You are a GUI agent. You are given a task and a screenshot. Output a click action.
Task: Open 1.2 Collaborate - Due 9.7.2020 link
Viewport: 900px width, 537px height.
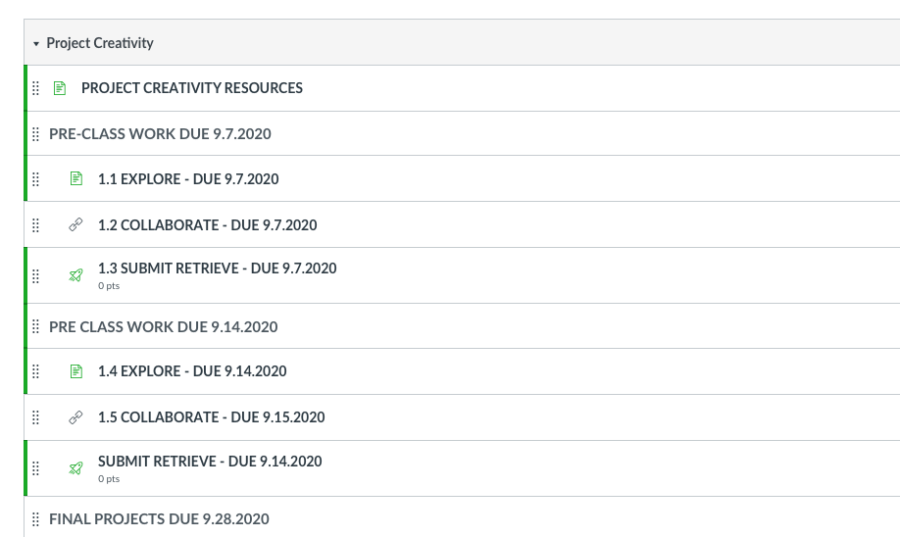coord(207,225)
